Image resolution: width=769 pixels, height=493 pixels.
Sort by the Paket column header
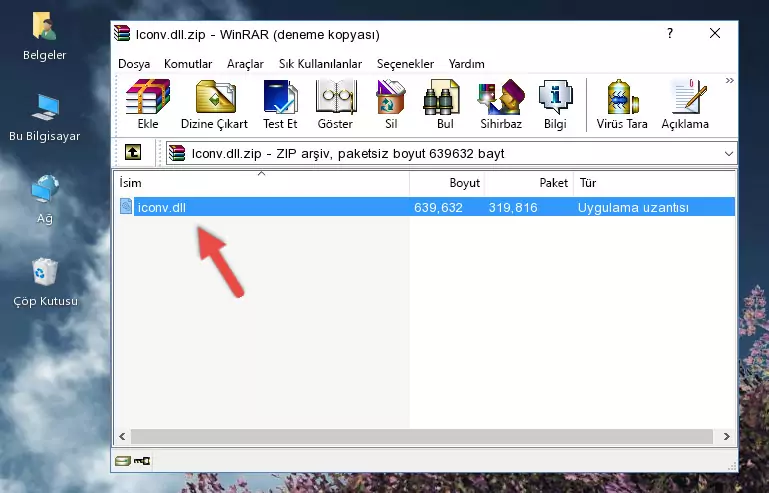pos(529,183)
